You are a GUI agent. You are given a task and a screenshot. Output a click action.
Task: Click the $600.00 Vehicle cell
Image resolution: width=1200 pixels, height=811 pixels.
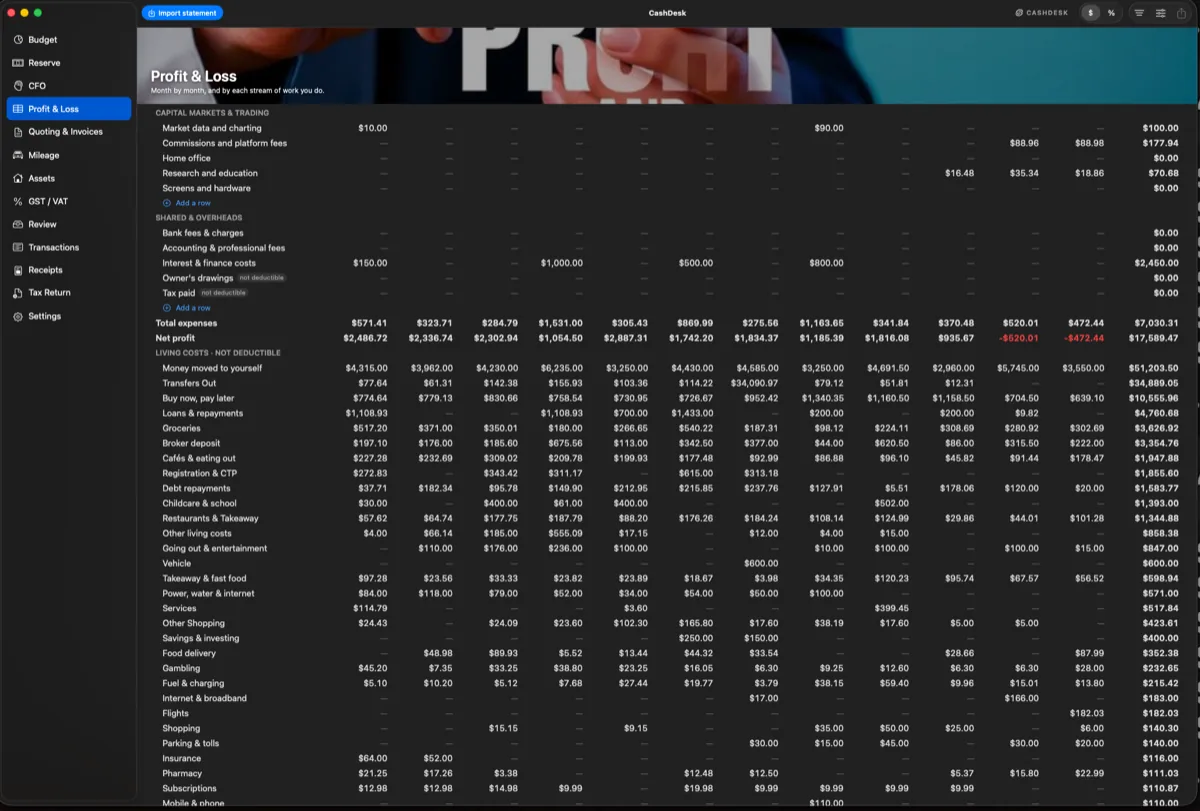point(762,563)
